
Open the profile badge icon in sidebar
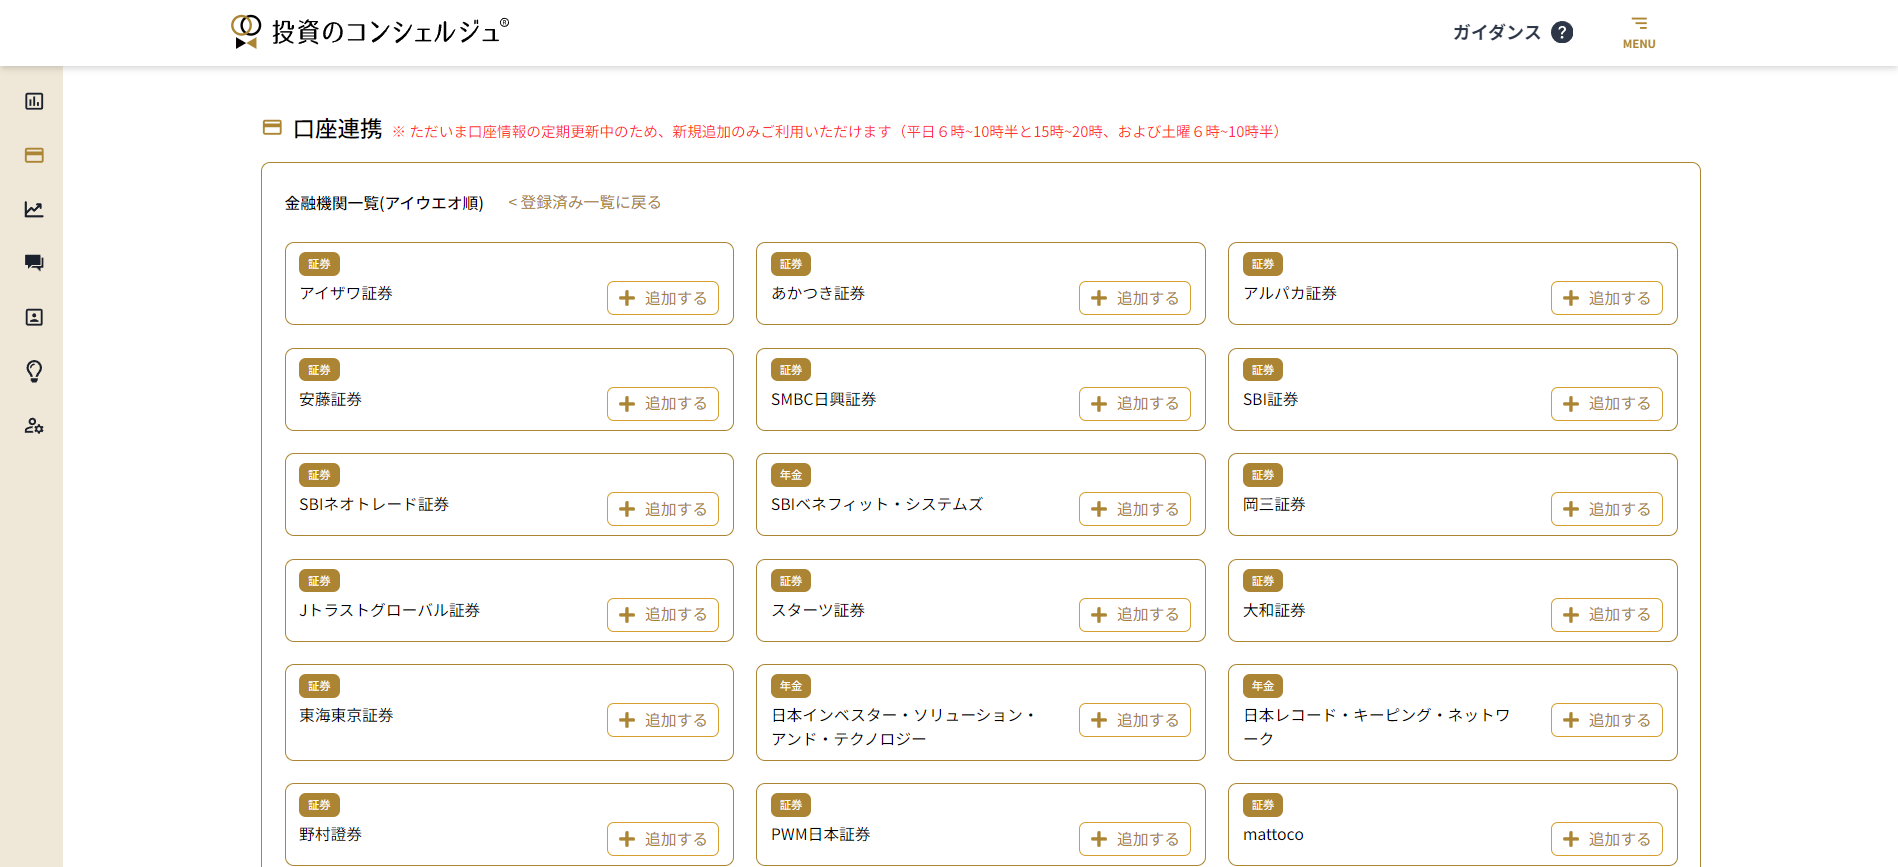pyautogui.click(x=34, y=317)
